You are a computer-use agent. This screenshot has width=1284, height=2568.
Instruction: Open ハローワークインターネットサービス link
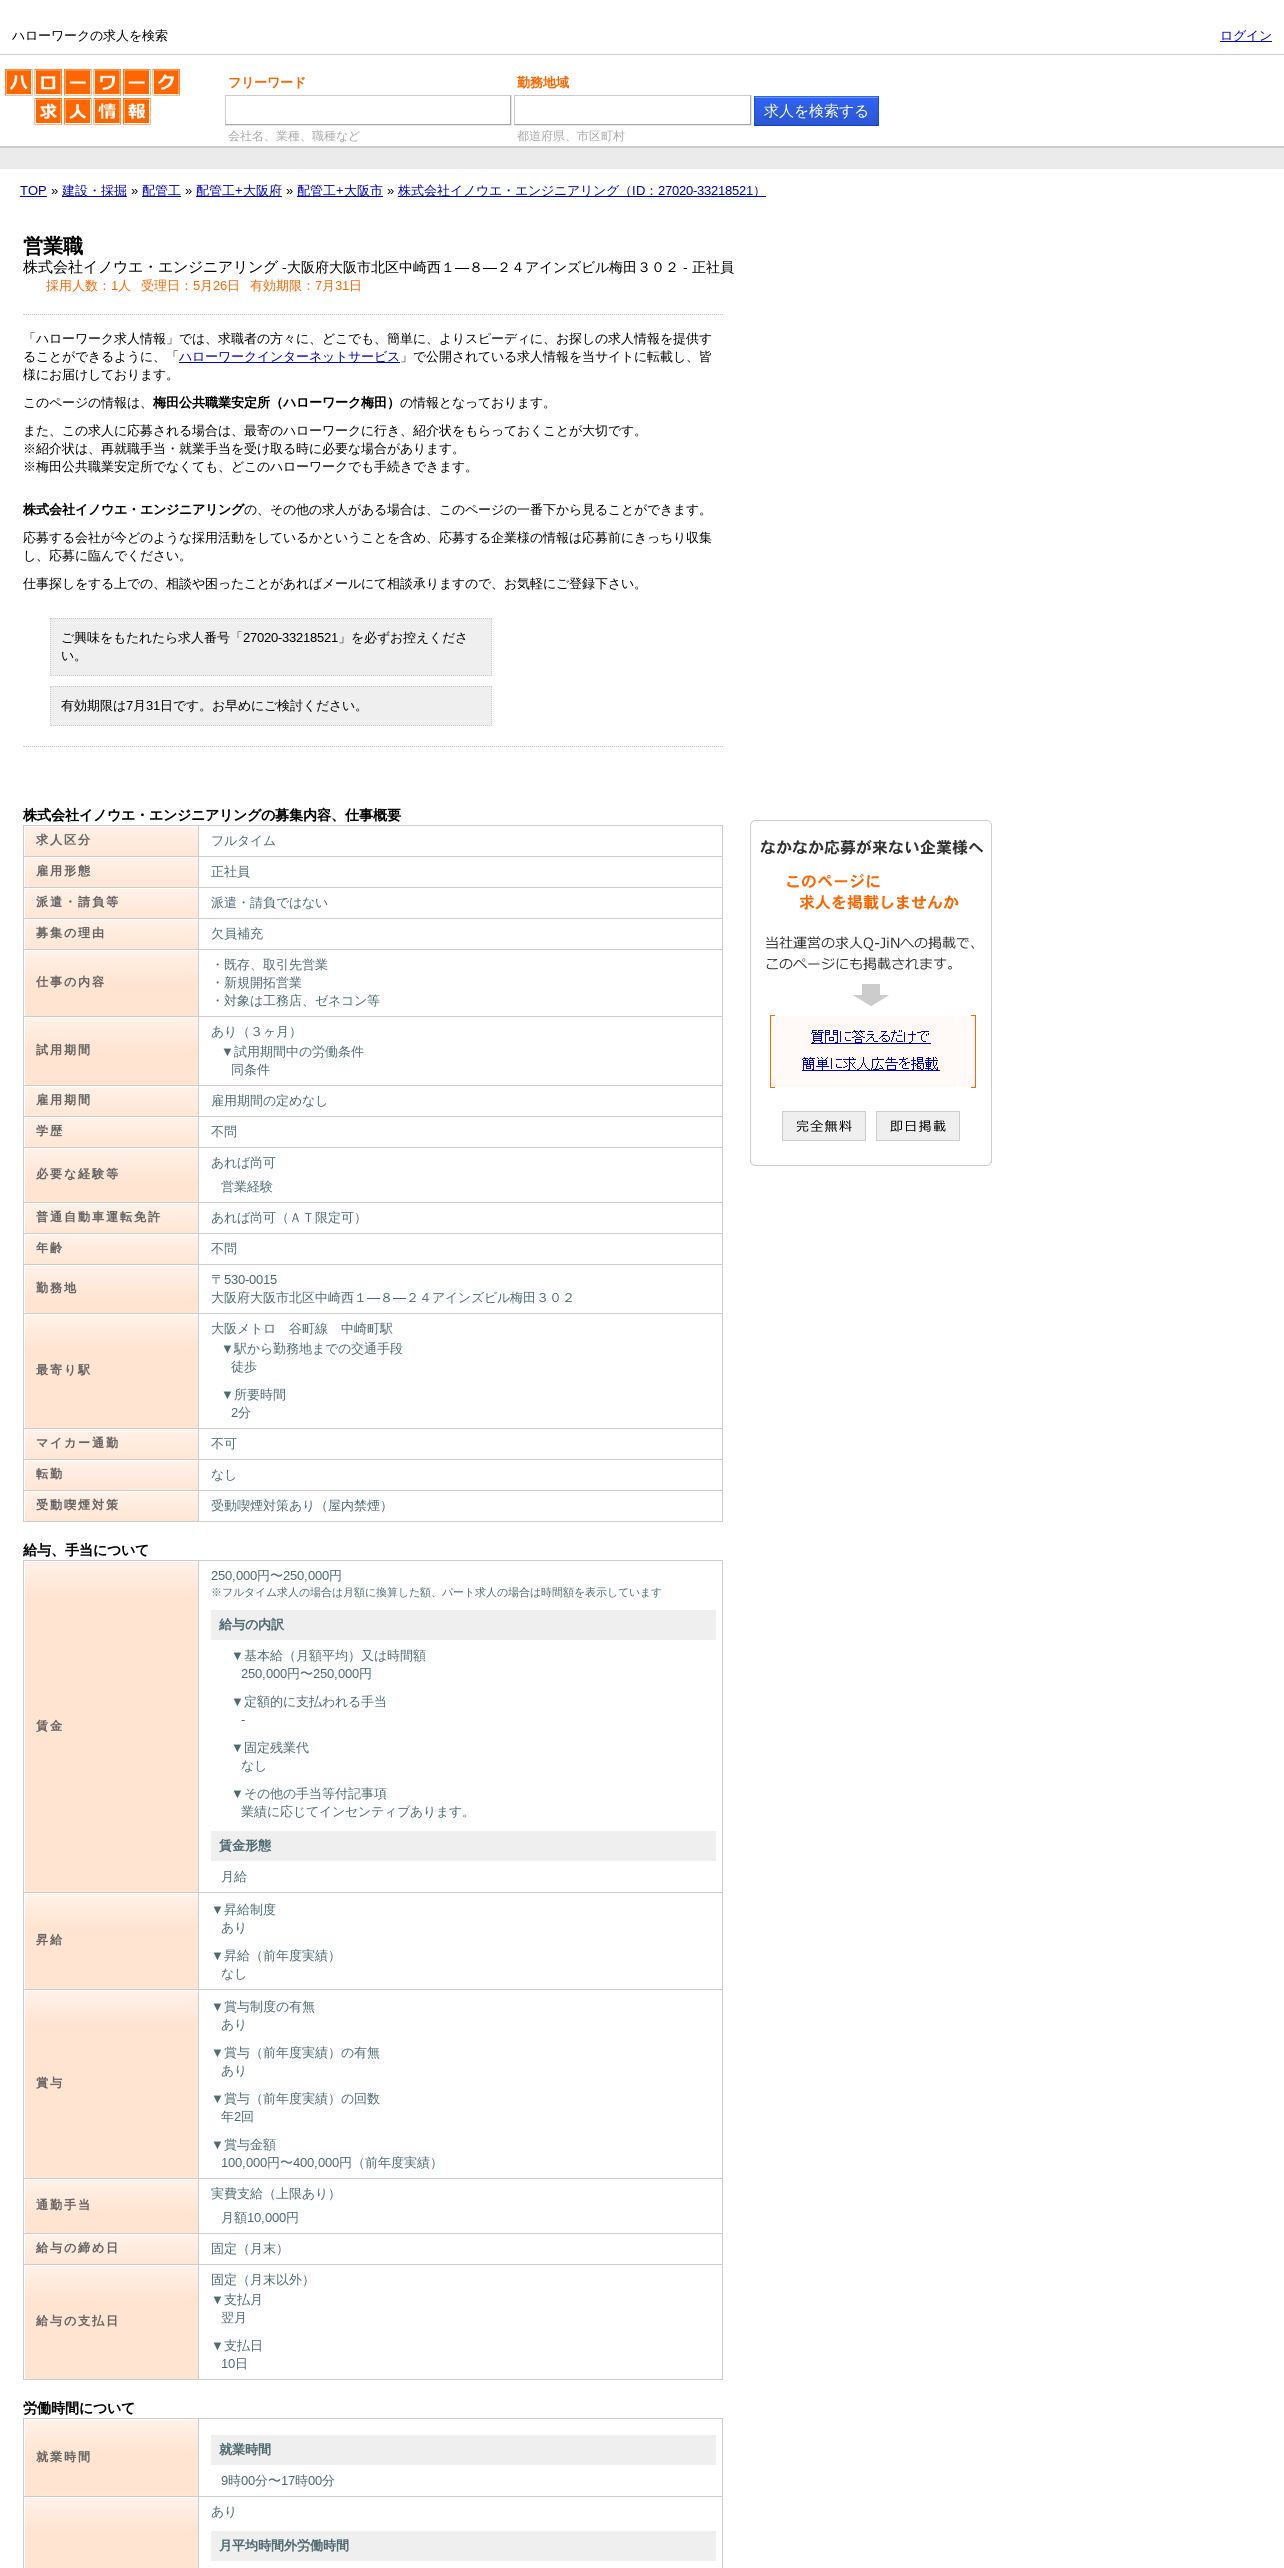(x=289, y=357)
